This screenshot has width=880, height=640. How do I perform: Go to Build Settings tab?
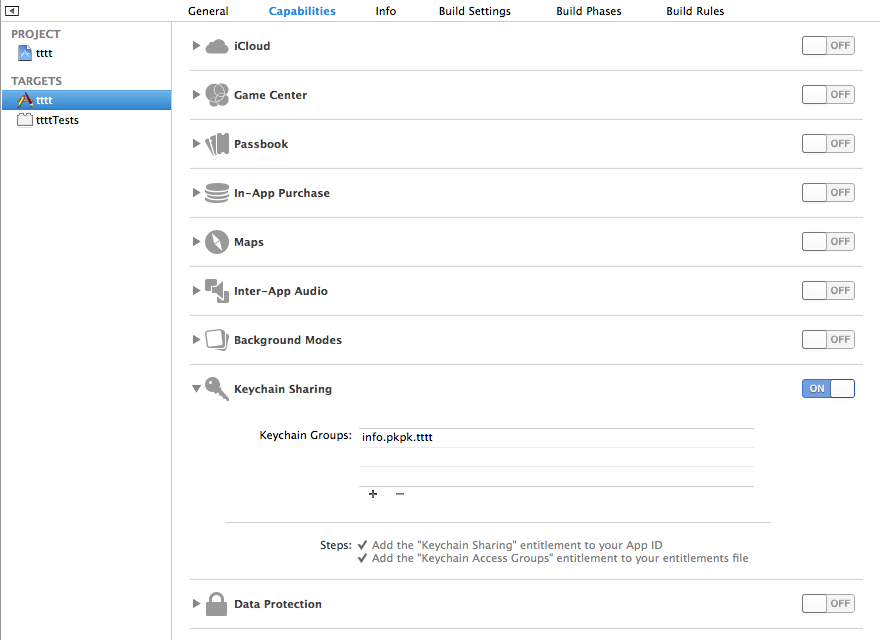pyautogui.click(x=475, y=11)
